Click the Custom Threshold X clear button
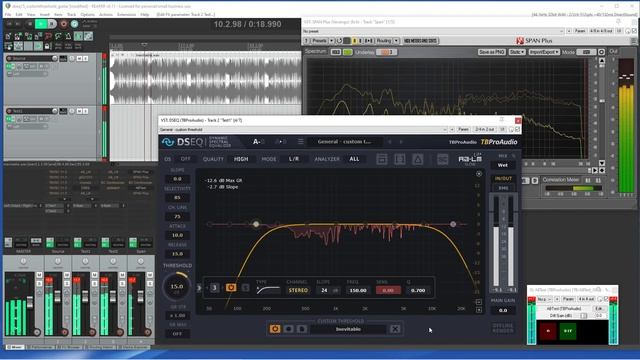Screen dimensions: 640x360 point(395,329)
